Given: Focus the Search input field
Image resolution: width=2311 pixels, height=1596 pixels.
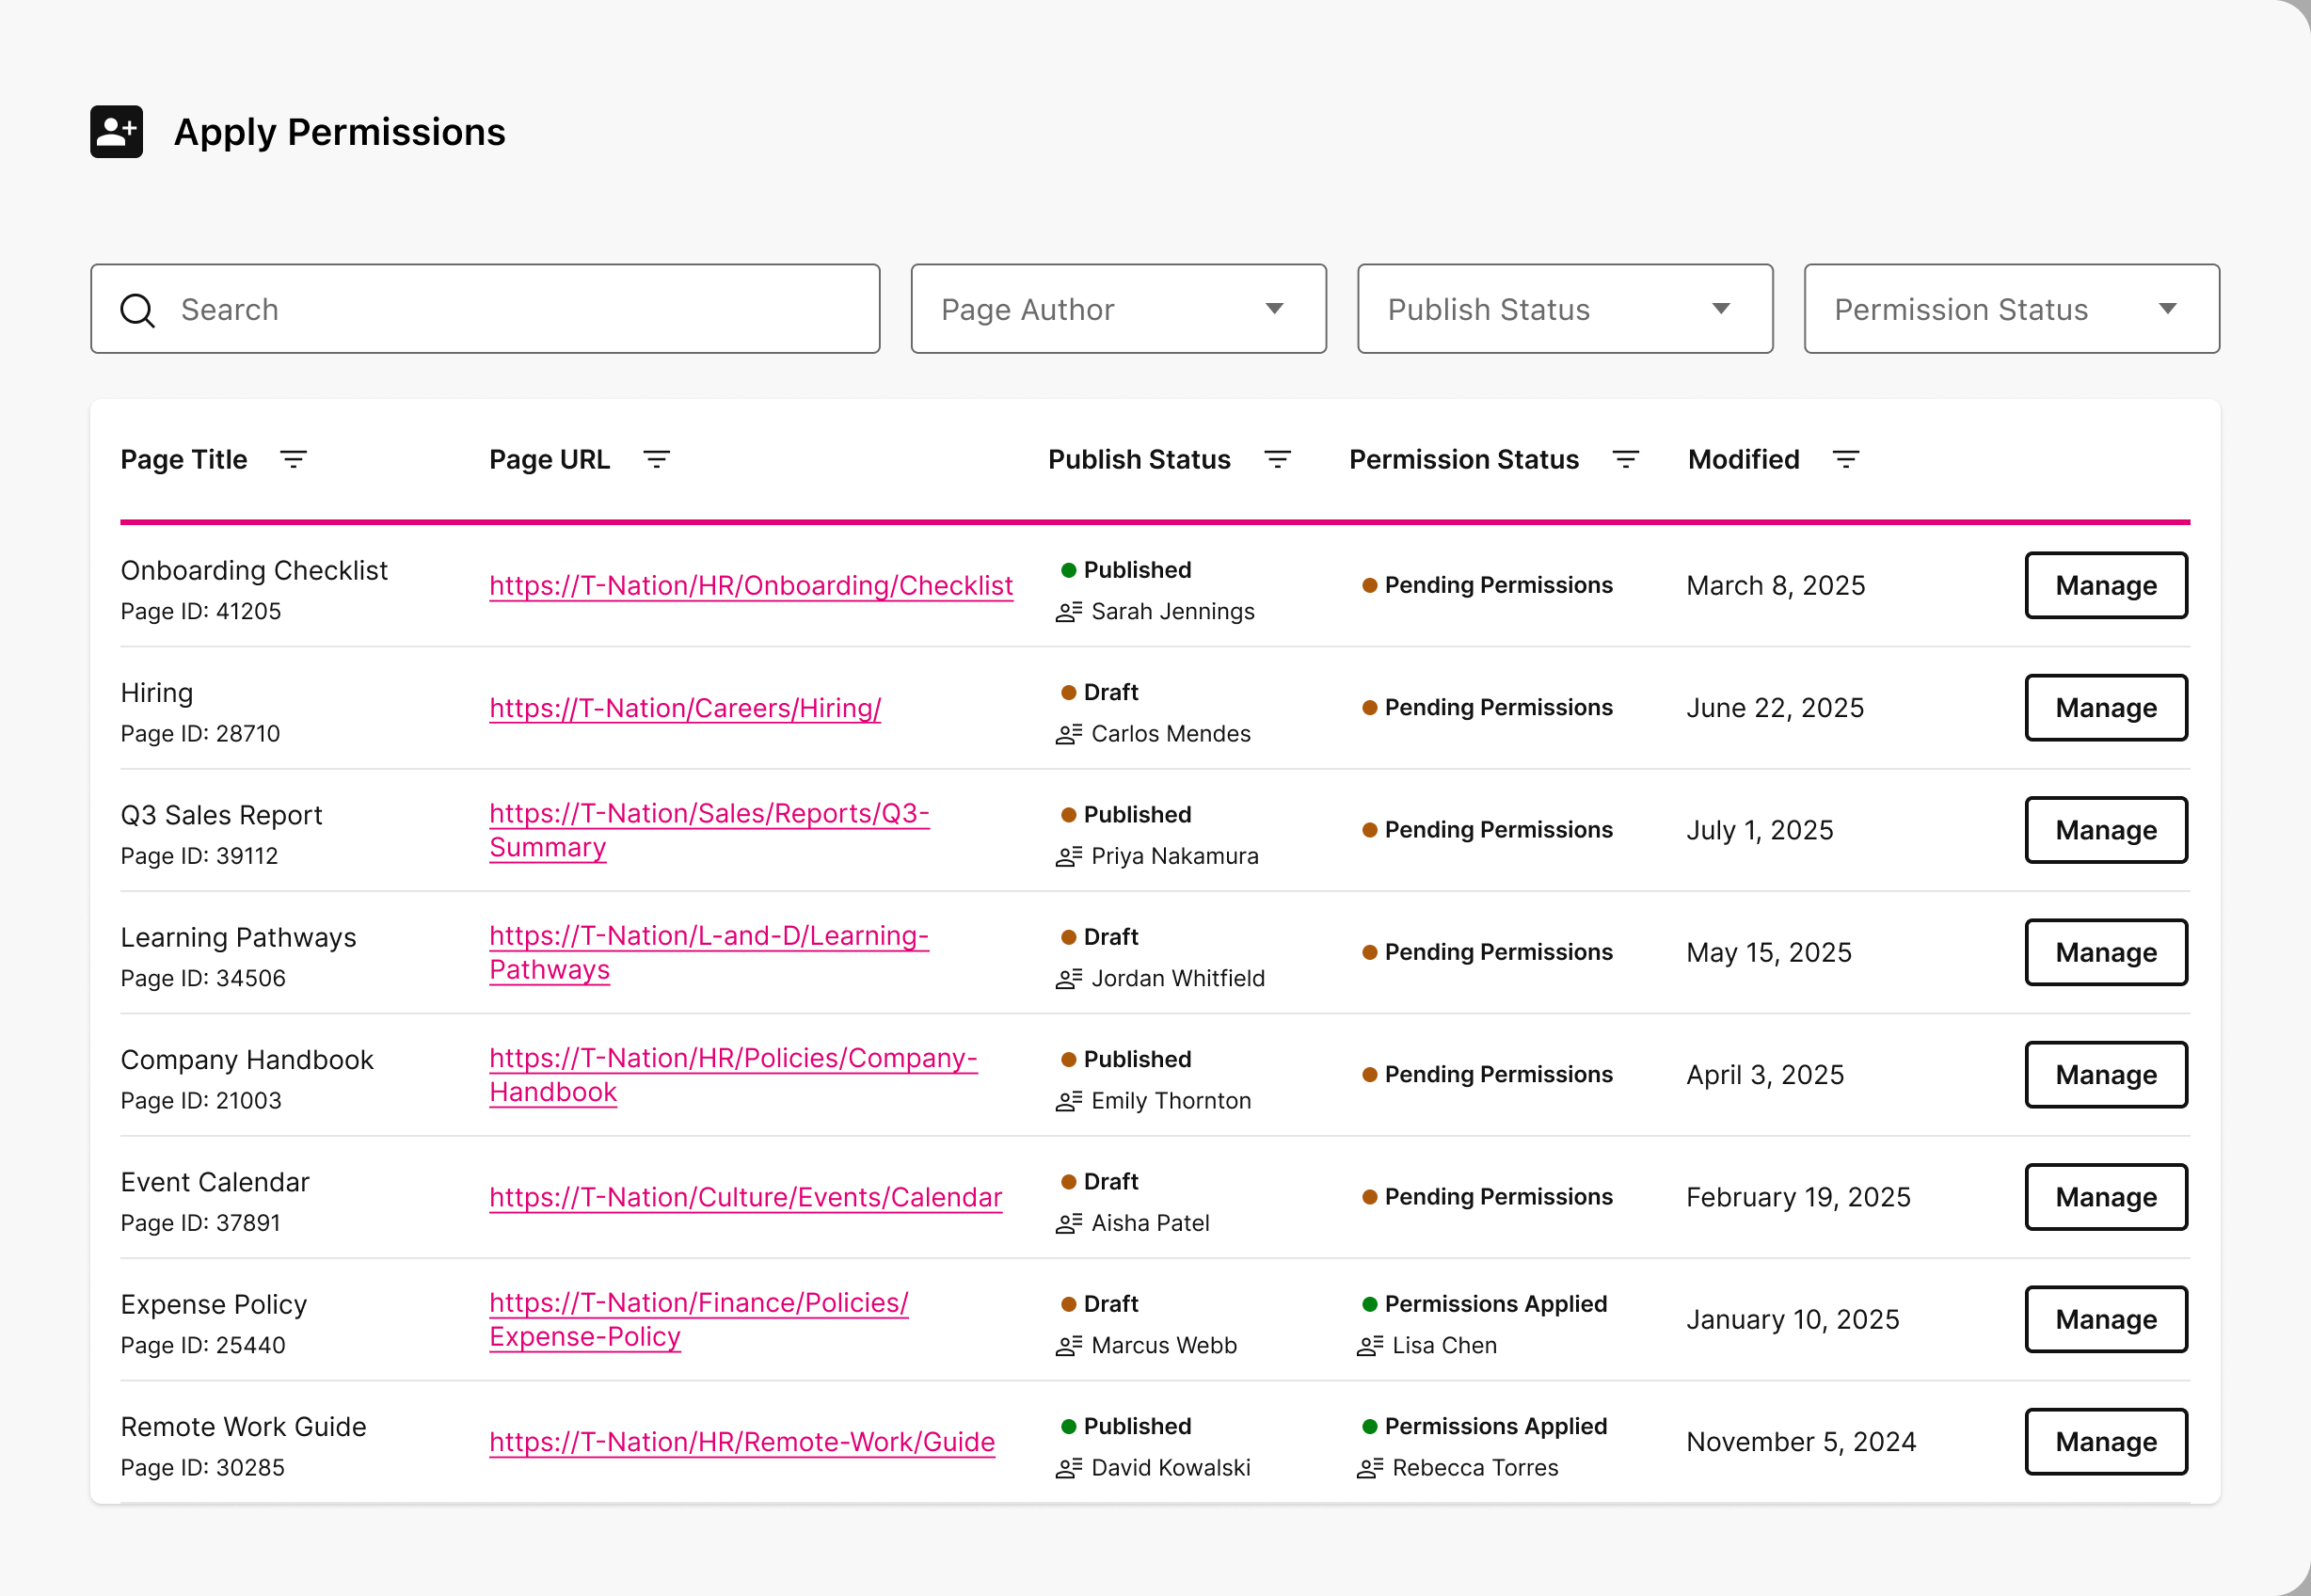Looking at the screenshot, I should [485, 309].
